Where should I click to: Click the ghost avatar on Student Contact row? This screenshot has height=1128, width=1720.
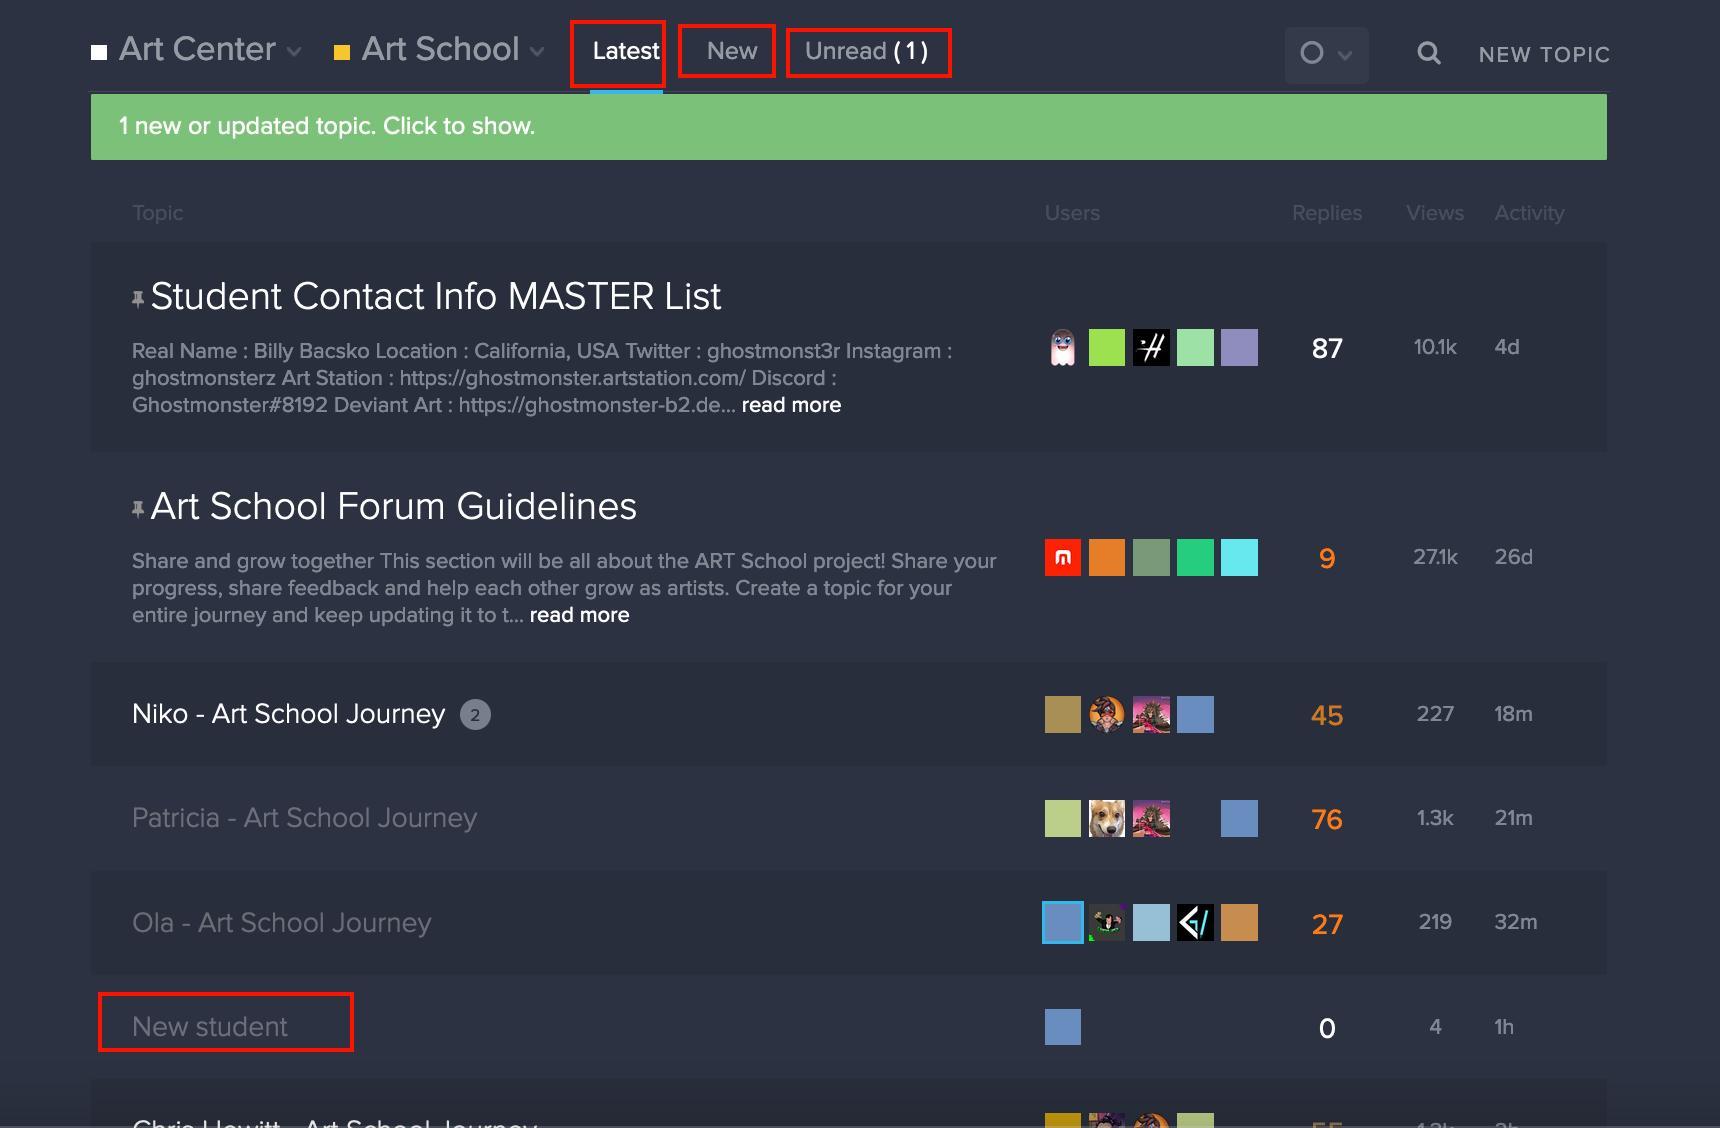(1062, 348)
